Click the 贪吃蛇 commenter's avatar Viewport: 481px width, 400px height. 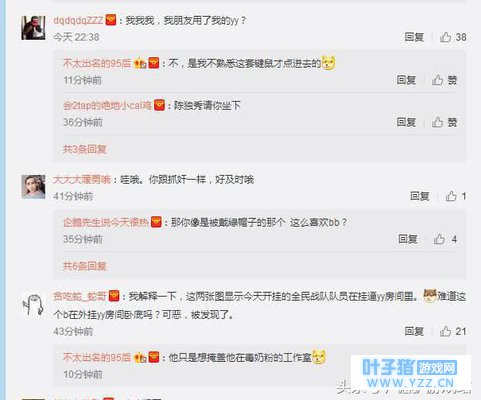33,304
